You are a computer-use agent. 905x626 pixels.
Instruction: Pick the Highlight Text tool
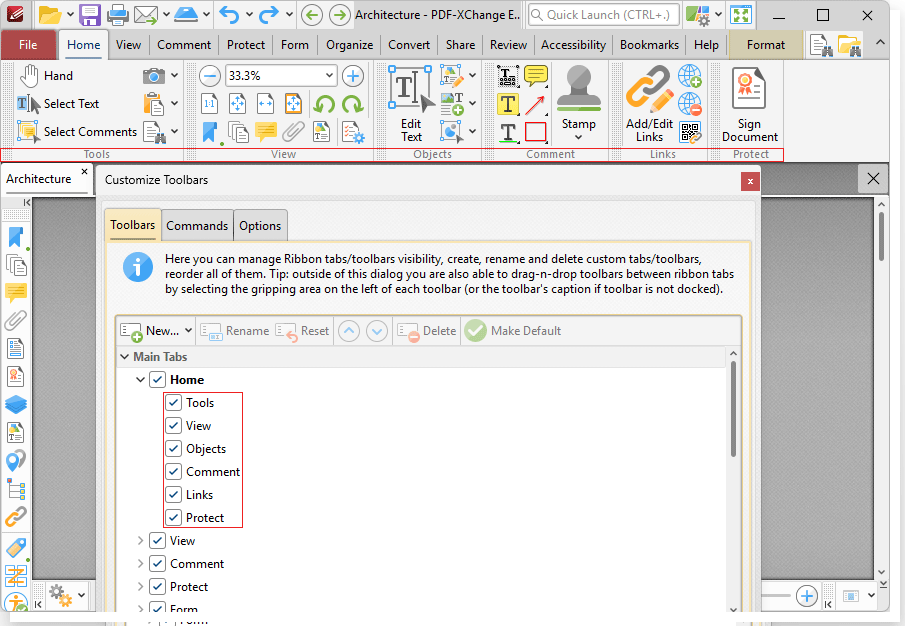(508, 104)
